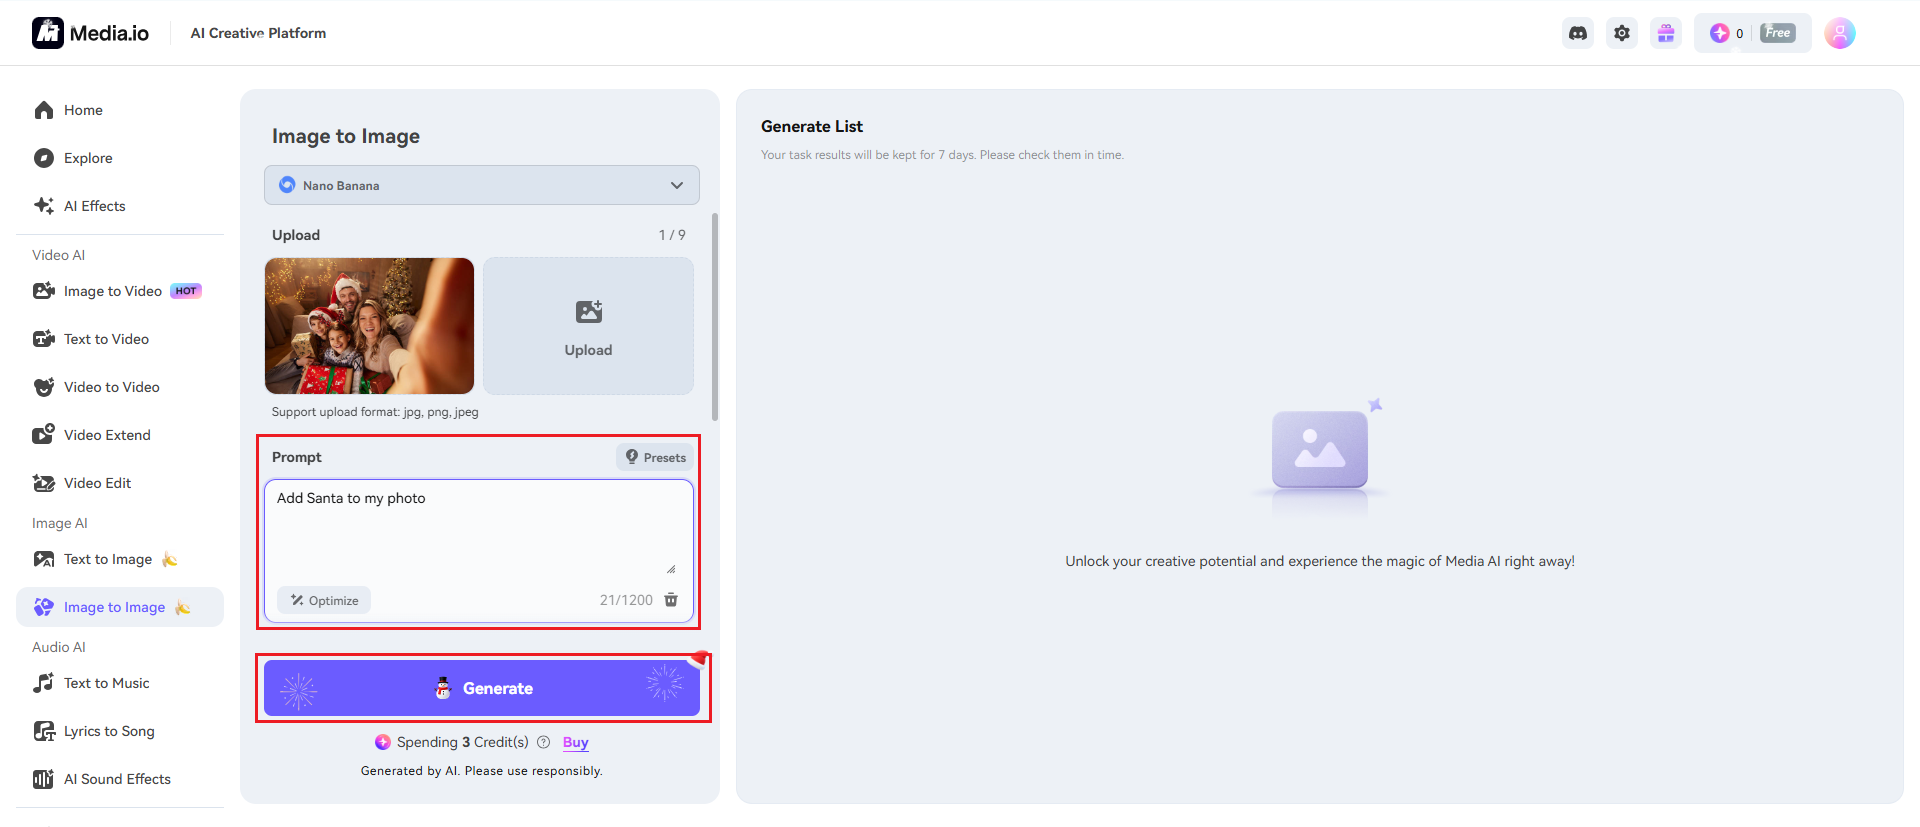Image resolution: width=1920 pixels, height=827 pixels.
Task: Clear prompt with trash icon
Action: click(x=671, y=600)
